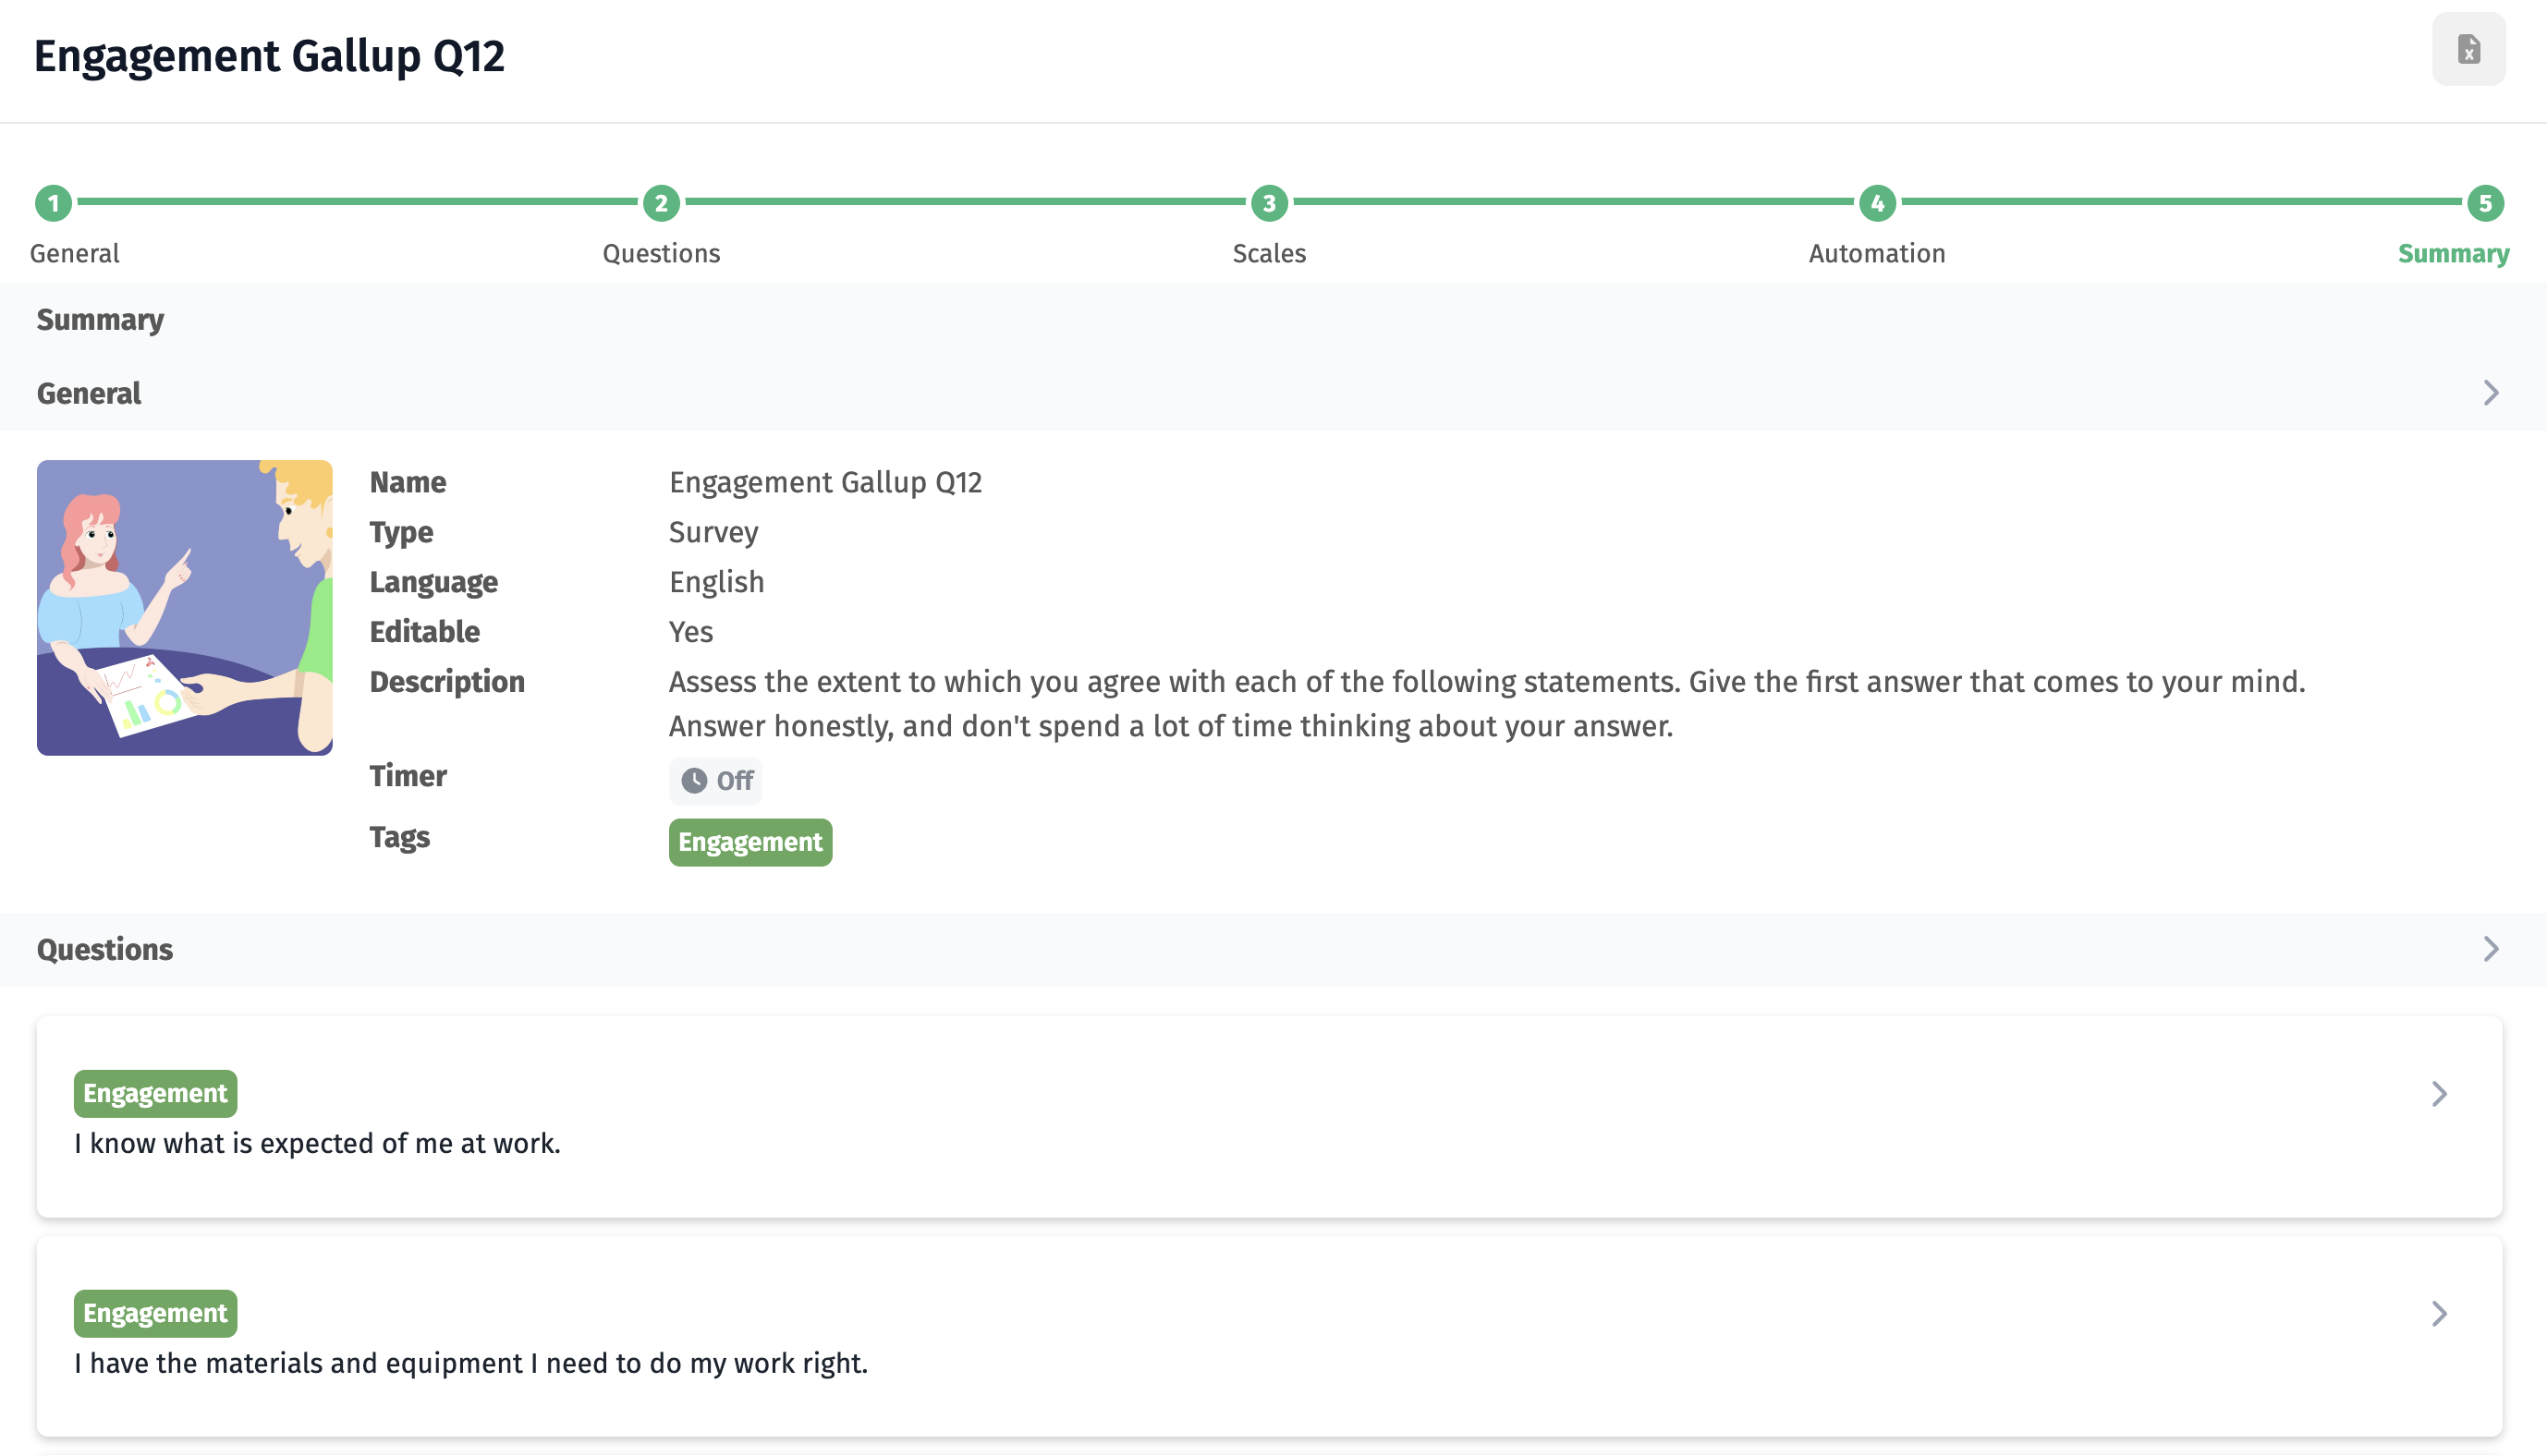This screenshot has height=1456, width=2547.
Task: Open the Questions step label
Action: click(x=661, y=253)
